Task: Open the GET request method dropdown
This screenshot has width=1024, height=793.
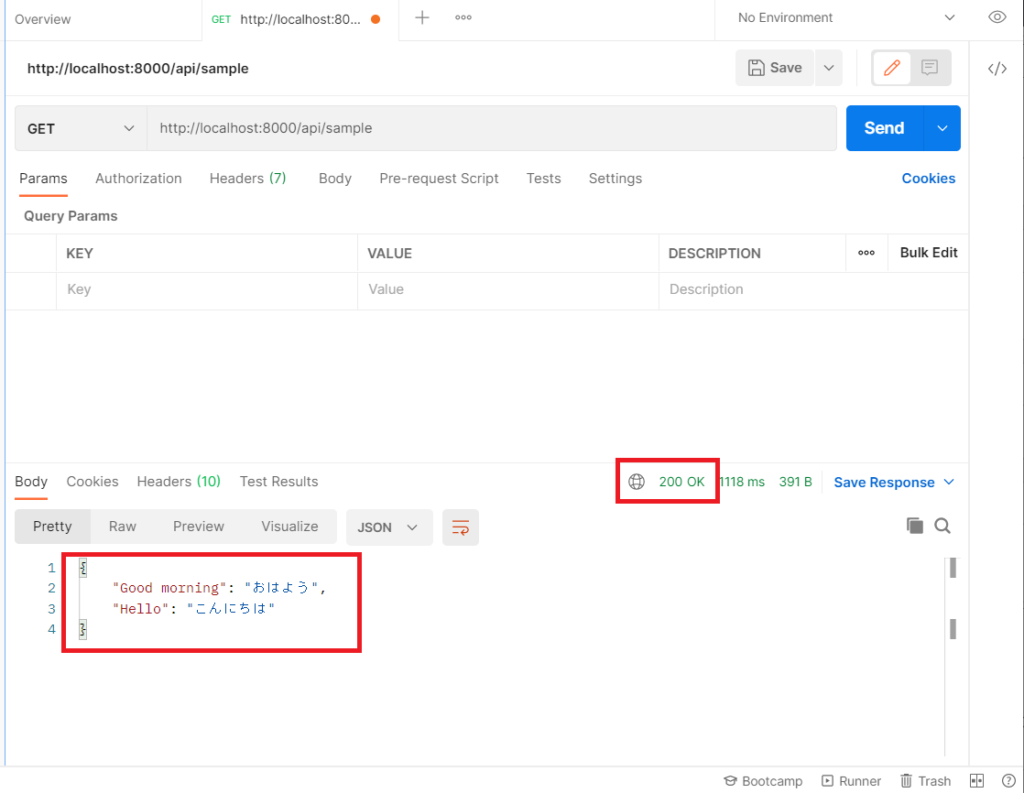Action: click(80, 128)
